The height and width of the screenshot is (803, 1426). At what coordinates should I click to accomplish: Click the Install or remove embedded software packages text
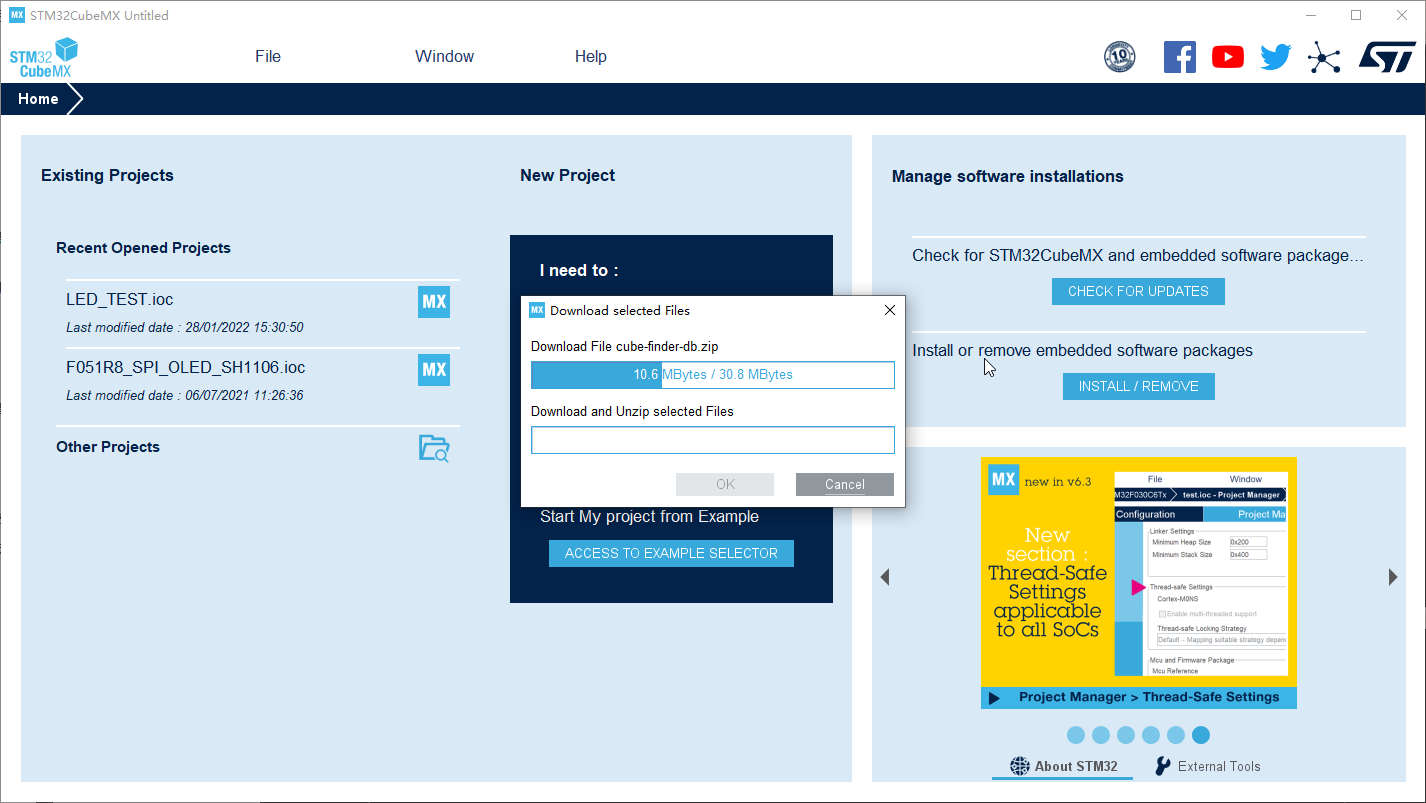pos(1083,351)
